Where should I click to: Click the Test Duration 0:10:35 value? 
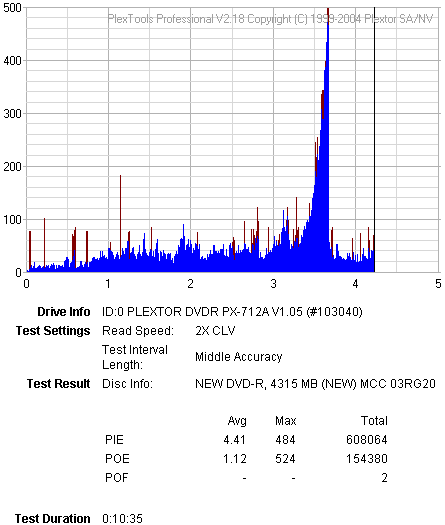tap(123, 519)
